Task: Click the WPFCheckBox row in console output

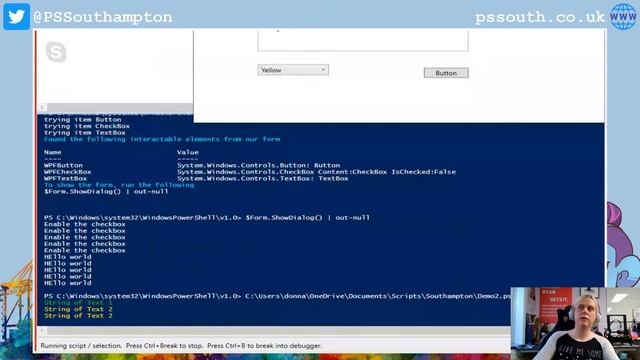Action: pyautogui.click(x=250, y=172)
